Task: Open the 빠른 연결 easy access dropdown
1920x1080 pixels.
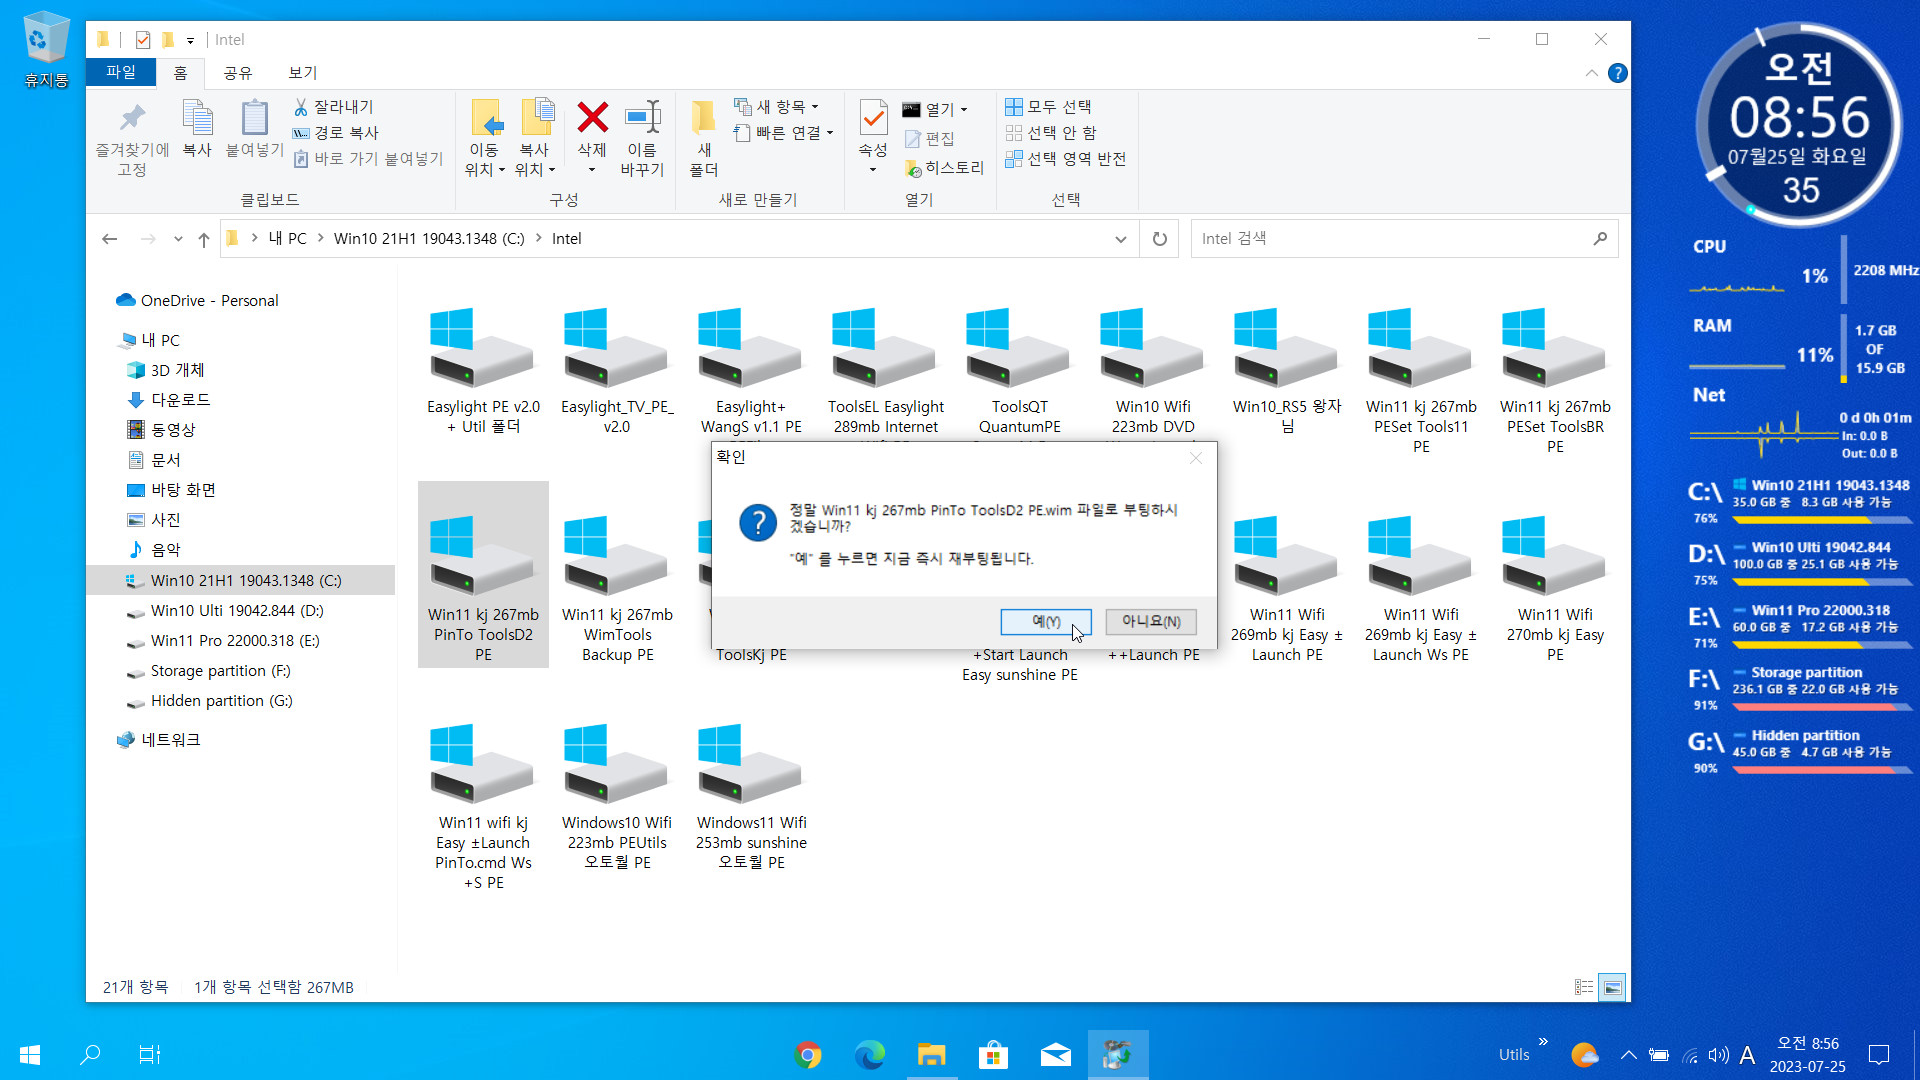Action: coord(784,133)
